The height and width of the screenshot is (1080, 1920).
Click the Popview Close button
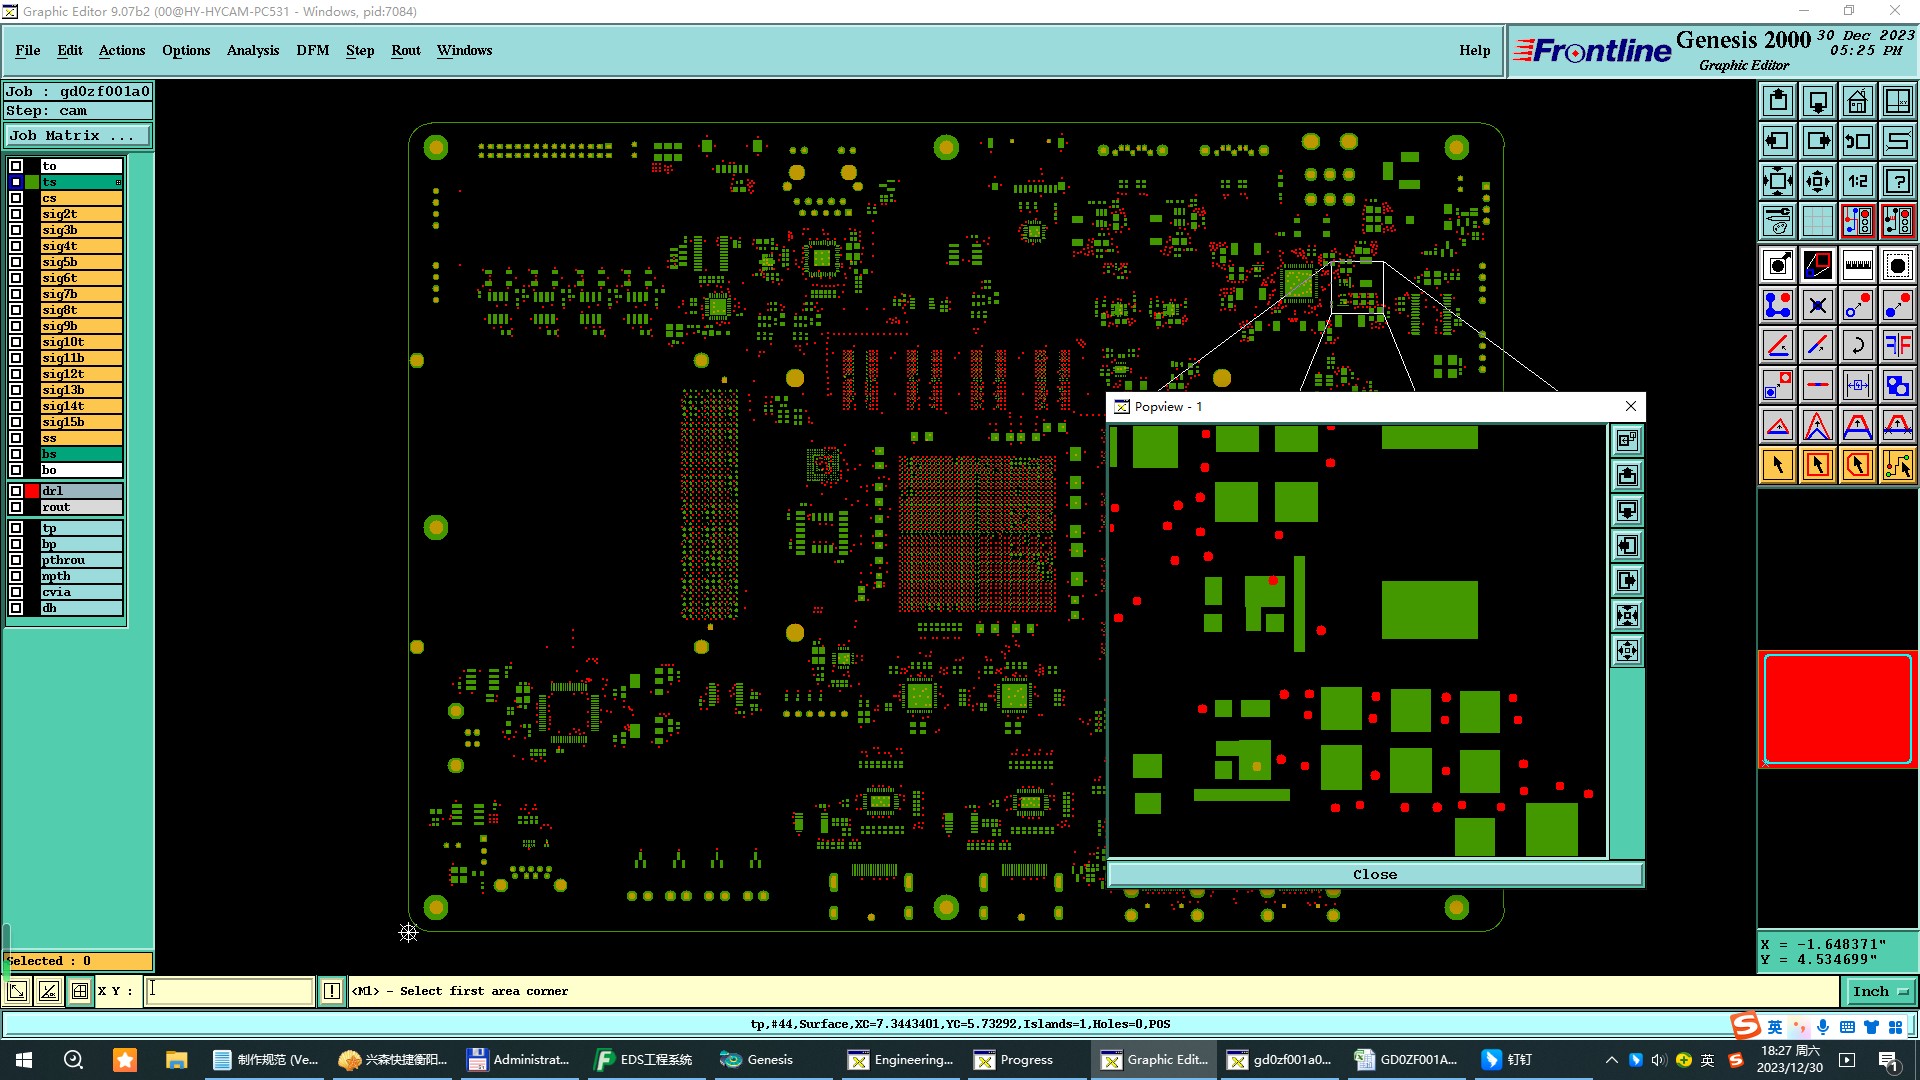(x=1375, y=874)
